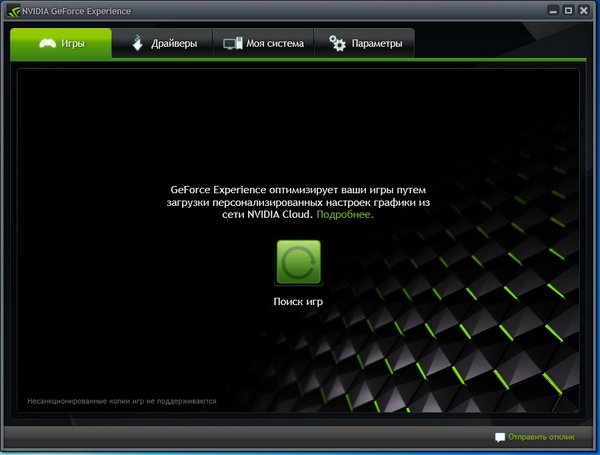Click the monitor icon on Моя система tab
600x455 pixels.
click(232, 44)
